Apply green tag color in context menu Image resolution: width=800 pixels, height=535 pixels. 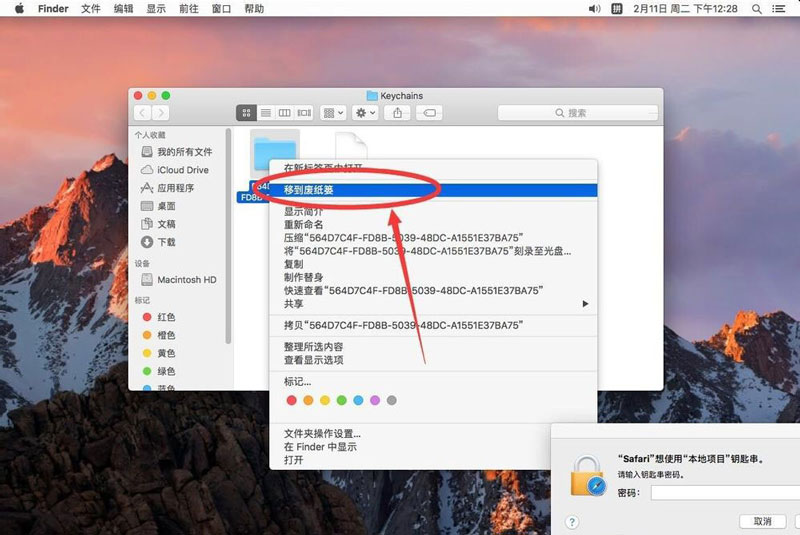[342, 400]
